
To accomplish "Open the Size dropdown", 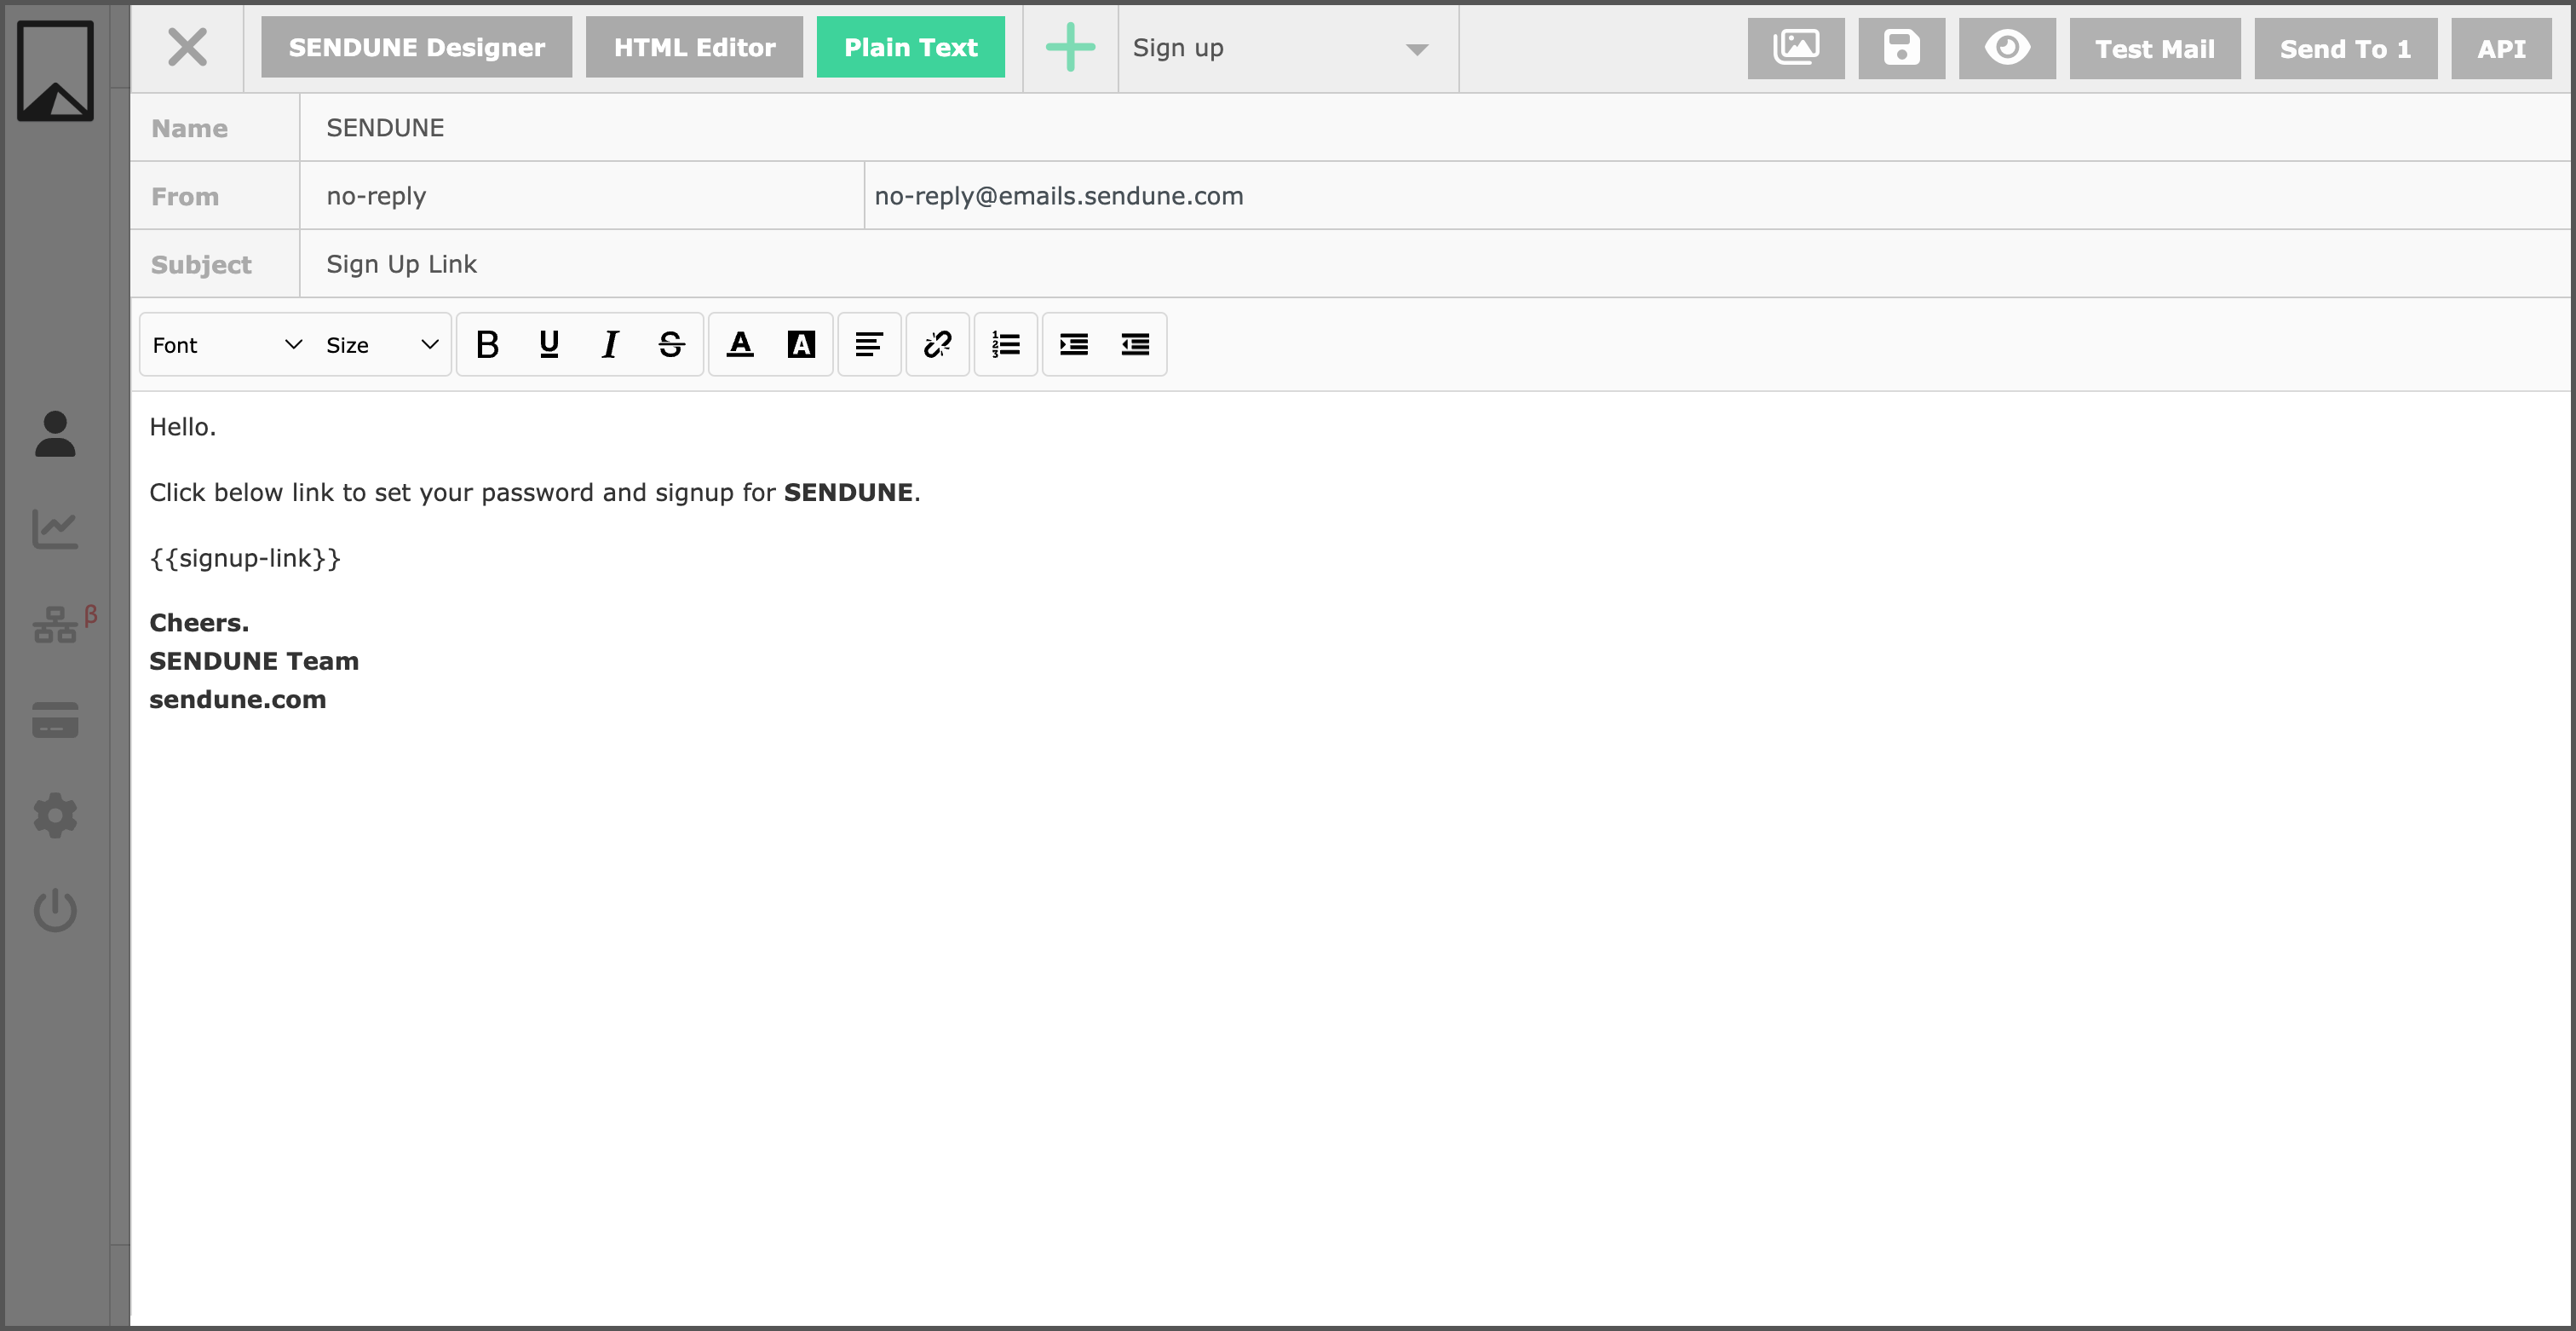I will [382, 345].
